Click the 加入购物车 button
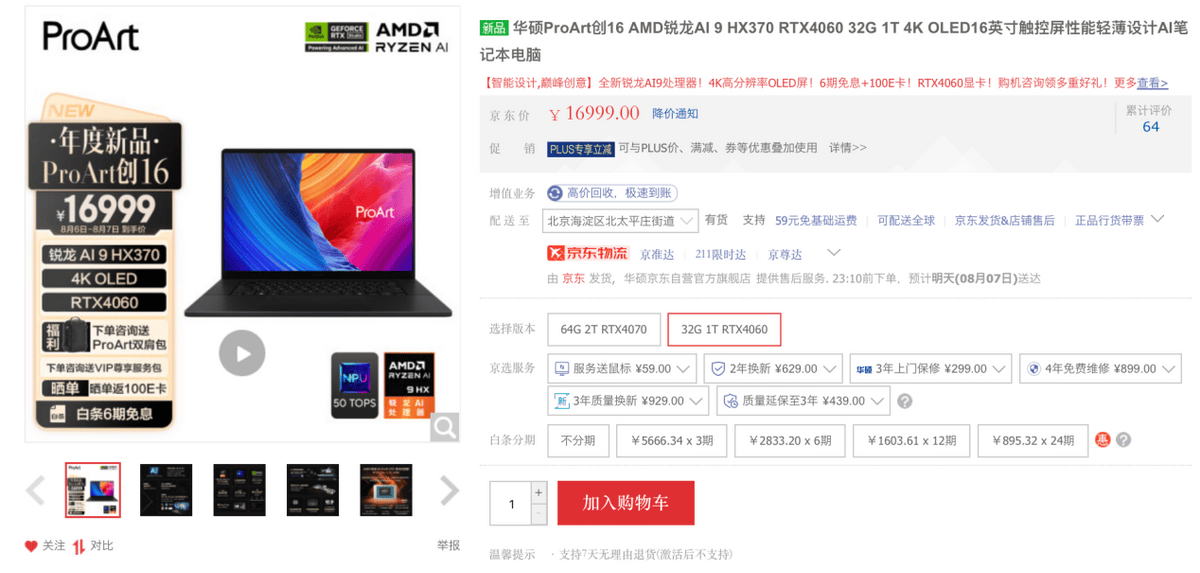Screen dimensions: 1200x573 coord(626,502)
